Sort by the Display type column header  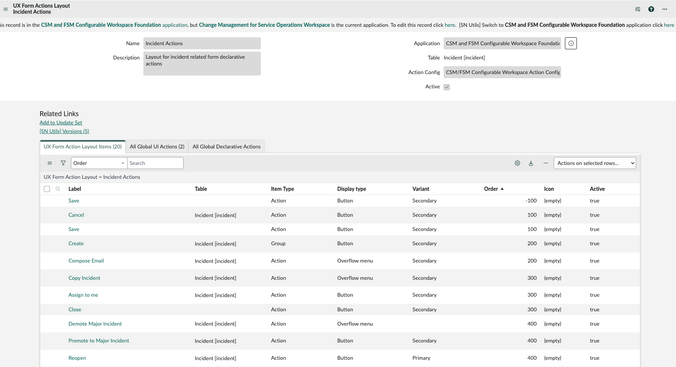coord(351,189)
